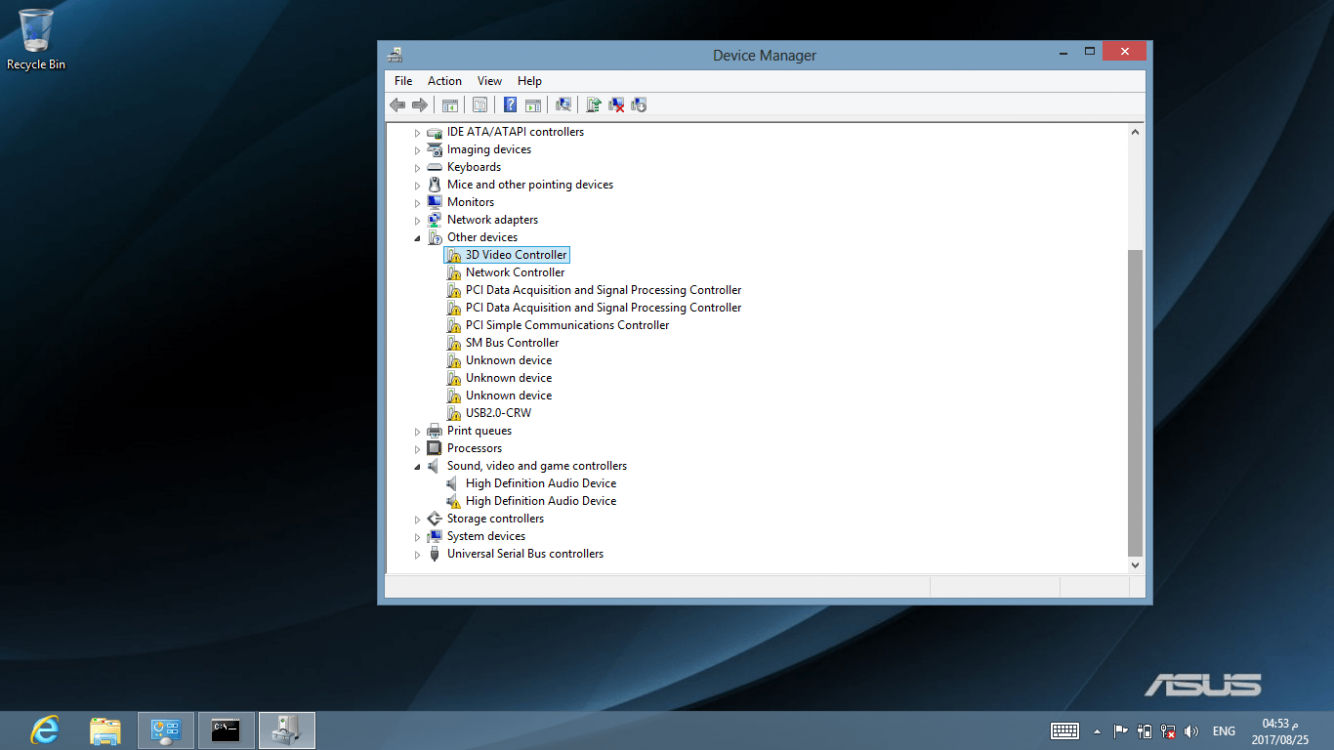This screenshot has height=750, width=1334.
Task: Open the Action menu
Action: click(445, 81)
